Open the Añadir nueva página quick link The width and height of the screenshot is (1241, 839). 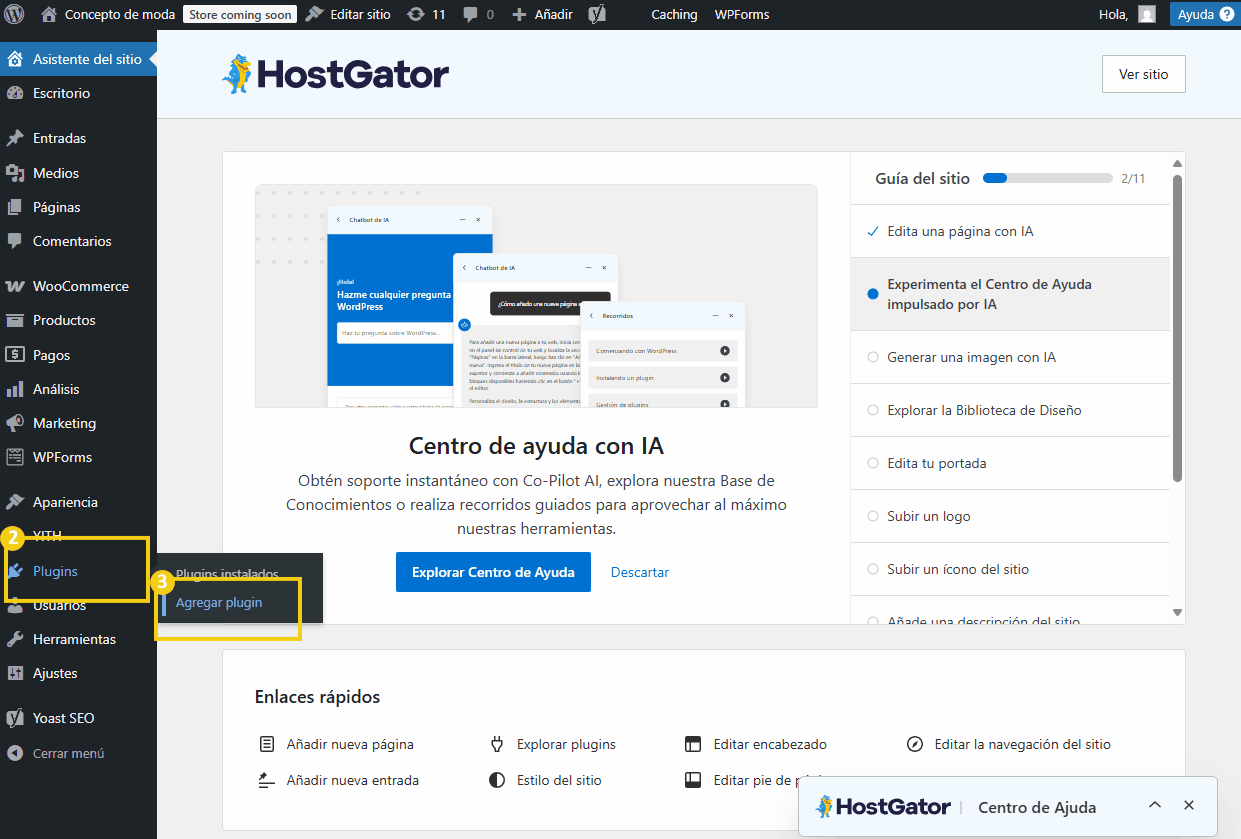(x=336, y=744)
